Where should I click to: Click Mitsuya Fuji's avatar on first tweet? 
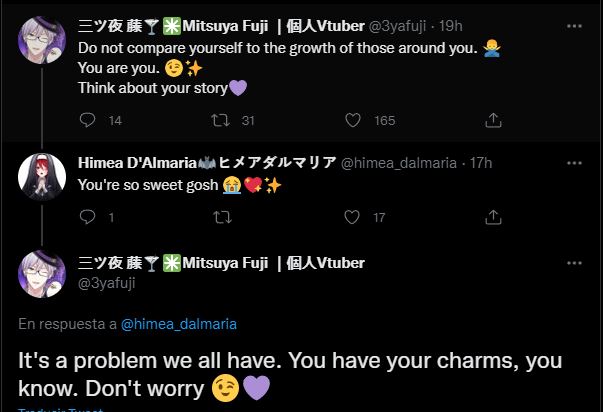tap(42, 40)
